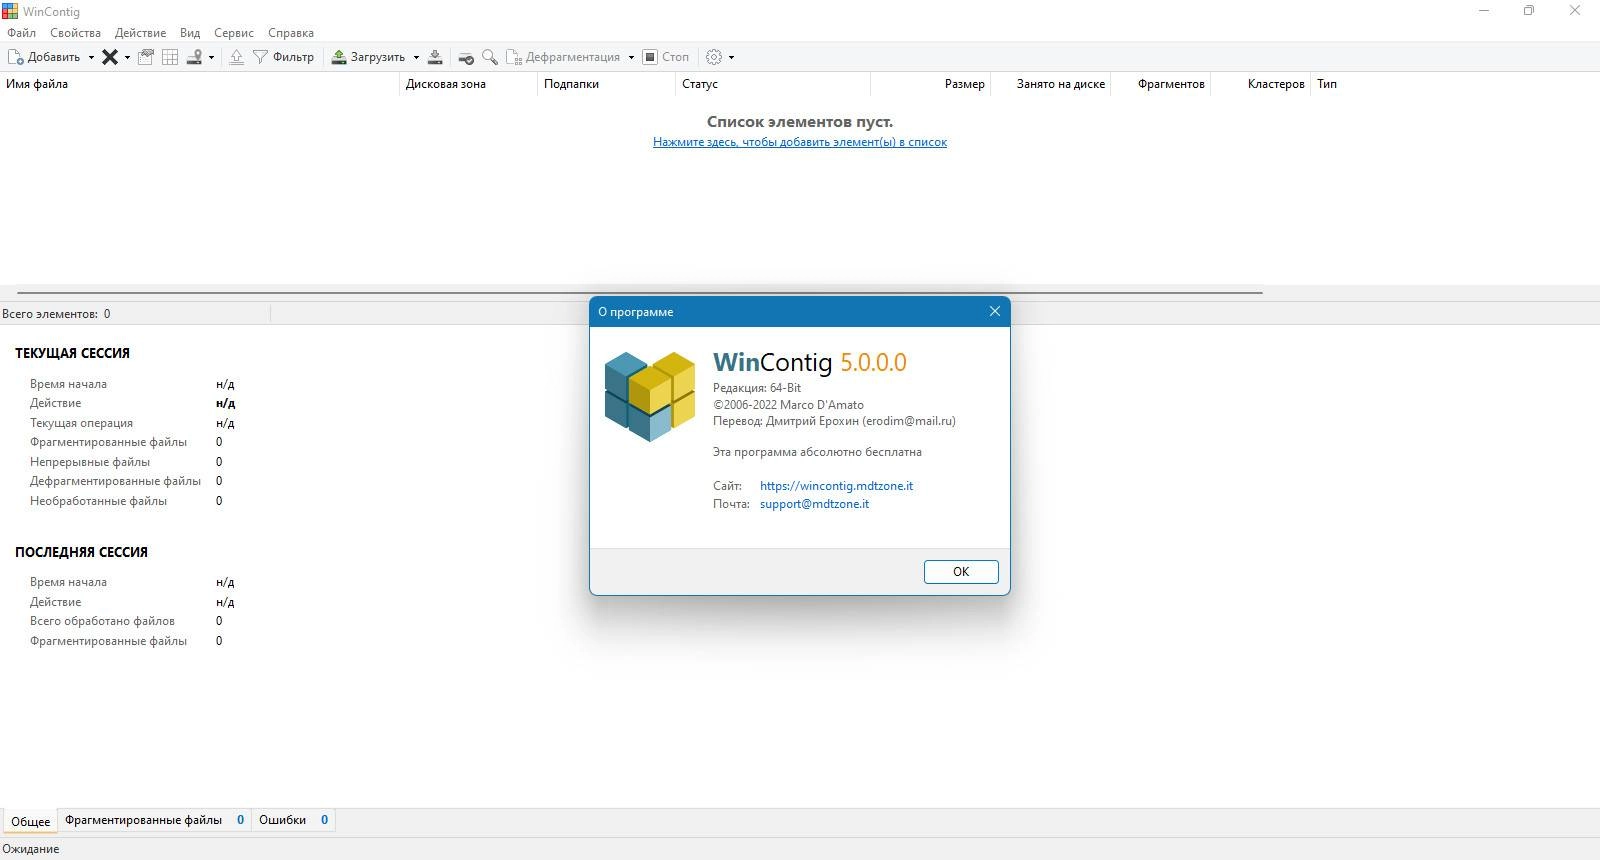Click the Добавить (Add) toolbar button
The width and height of the screenshot is (1600, 860).
pos(44,57)
